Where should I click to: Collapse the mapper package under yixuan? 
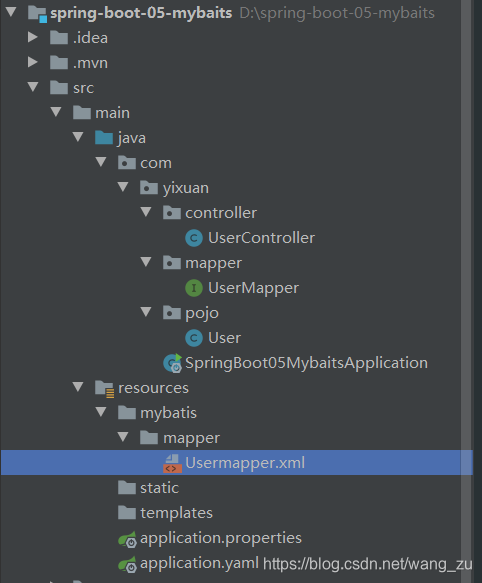[146, 262]
